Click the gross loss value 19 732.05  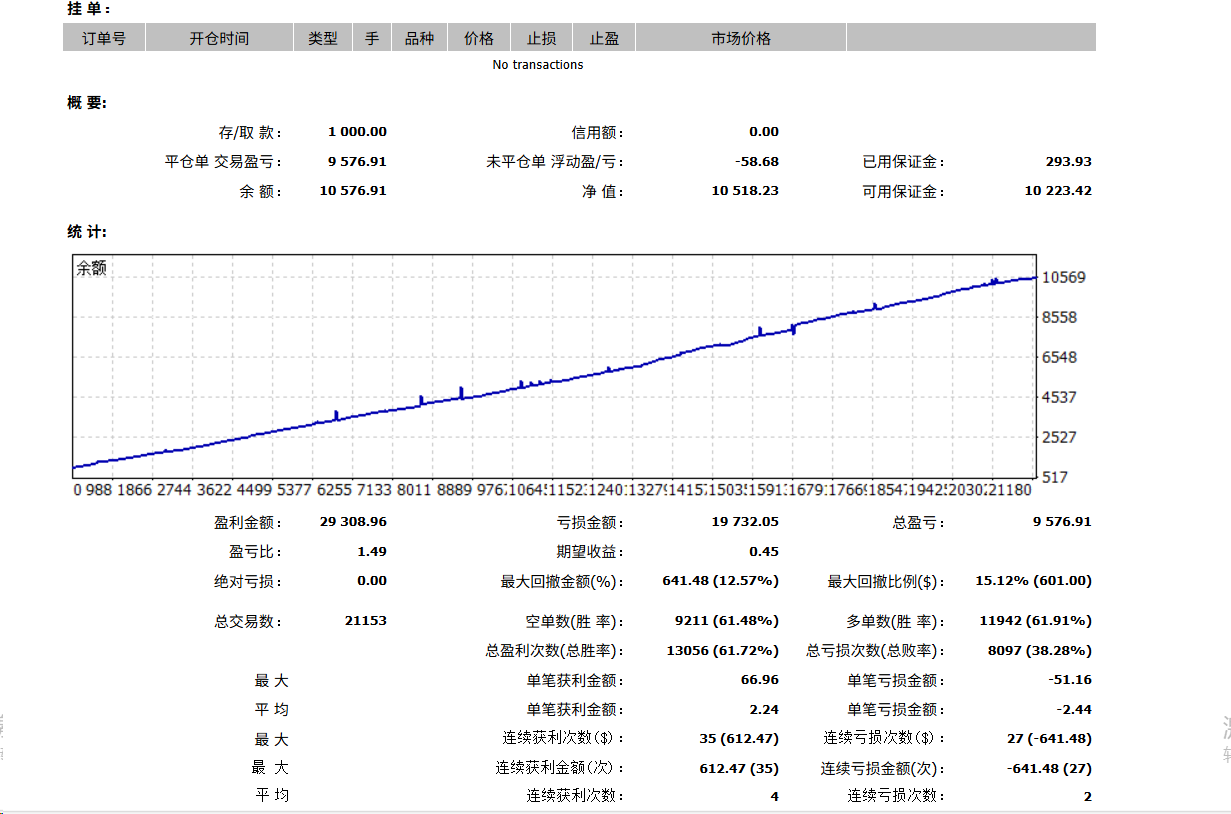tap(745, 521)
